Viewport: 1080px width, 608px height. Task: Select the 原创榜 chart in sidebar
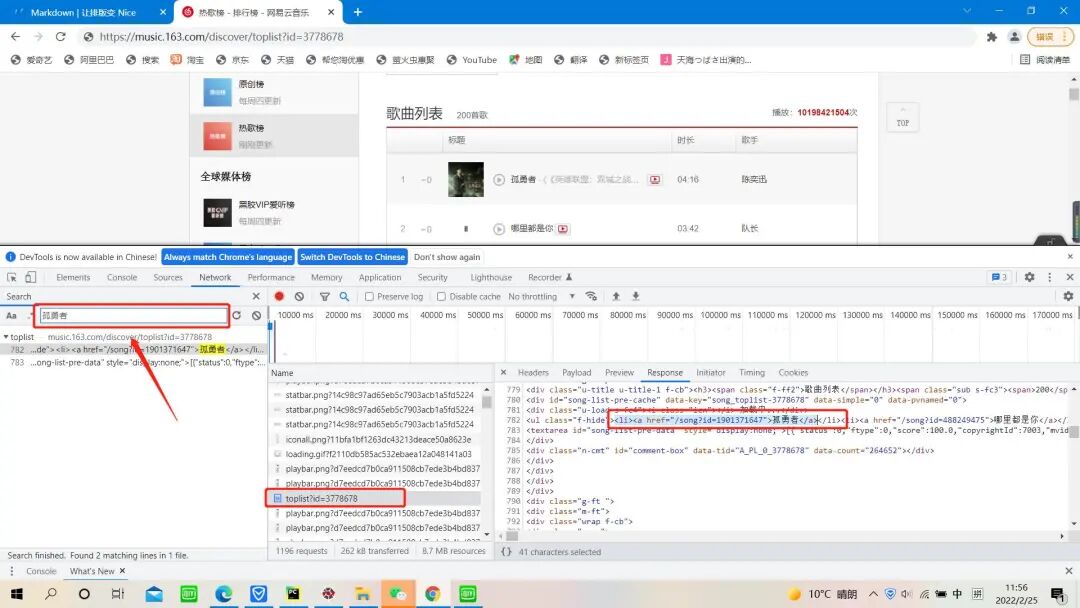[274, 92]
